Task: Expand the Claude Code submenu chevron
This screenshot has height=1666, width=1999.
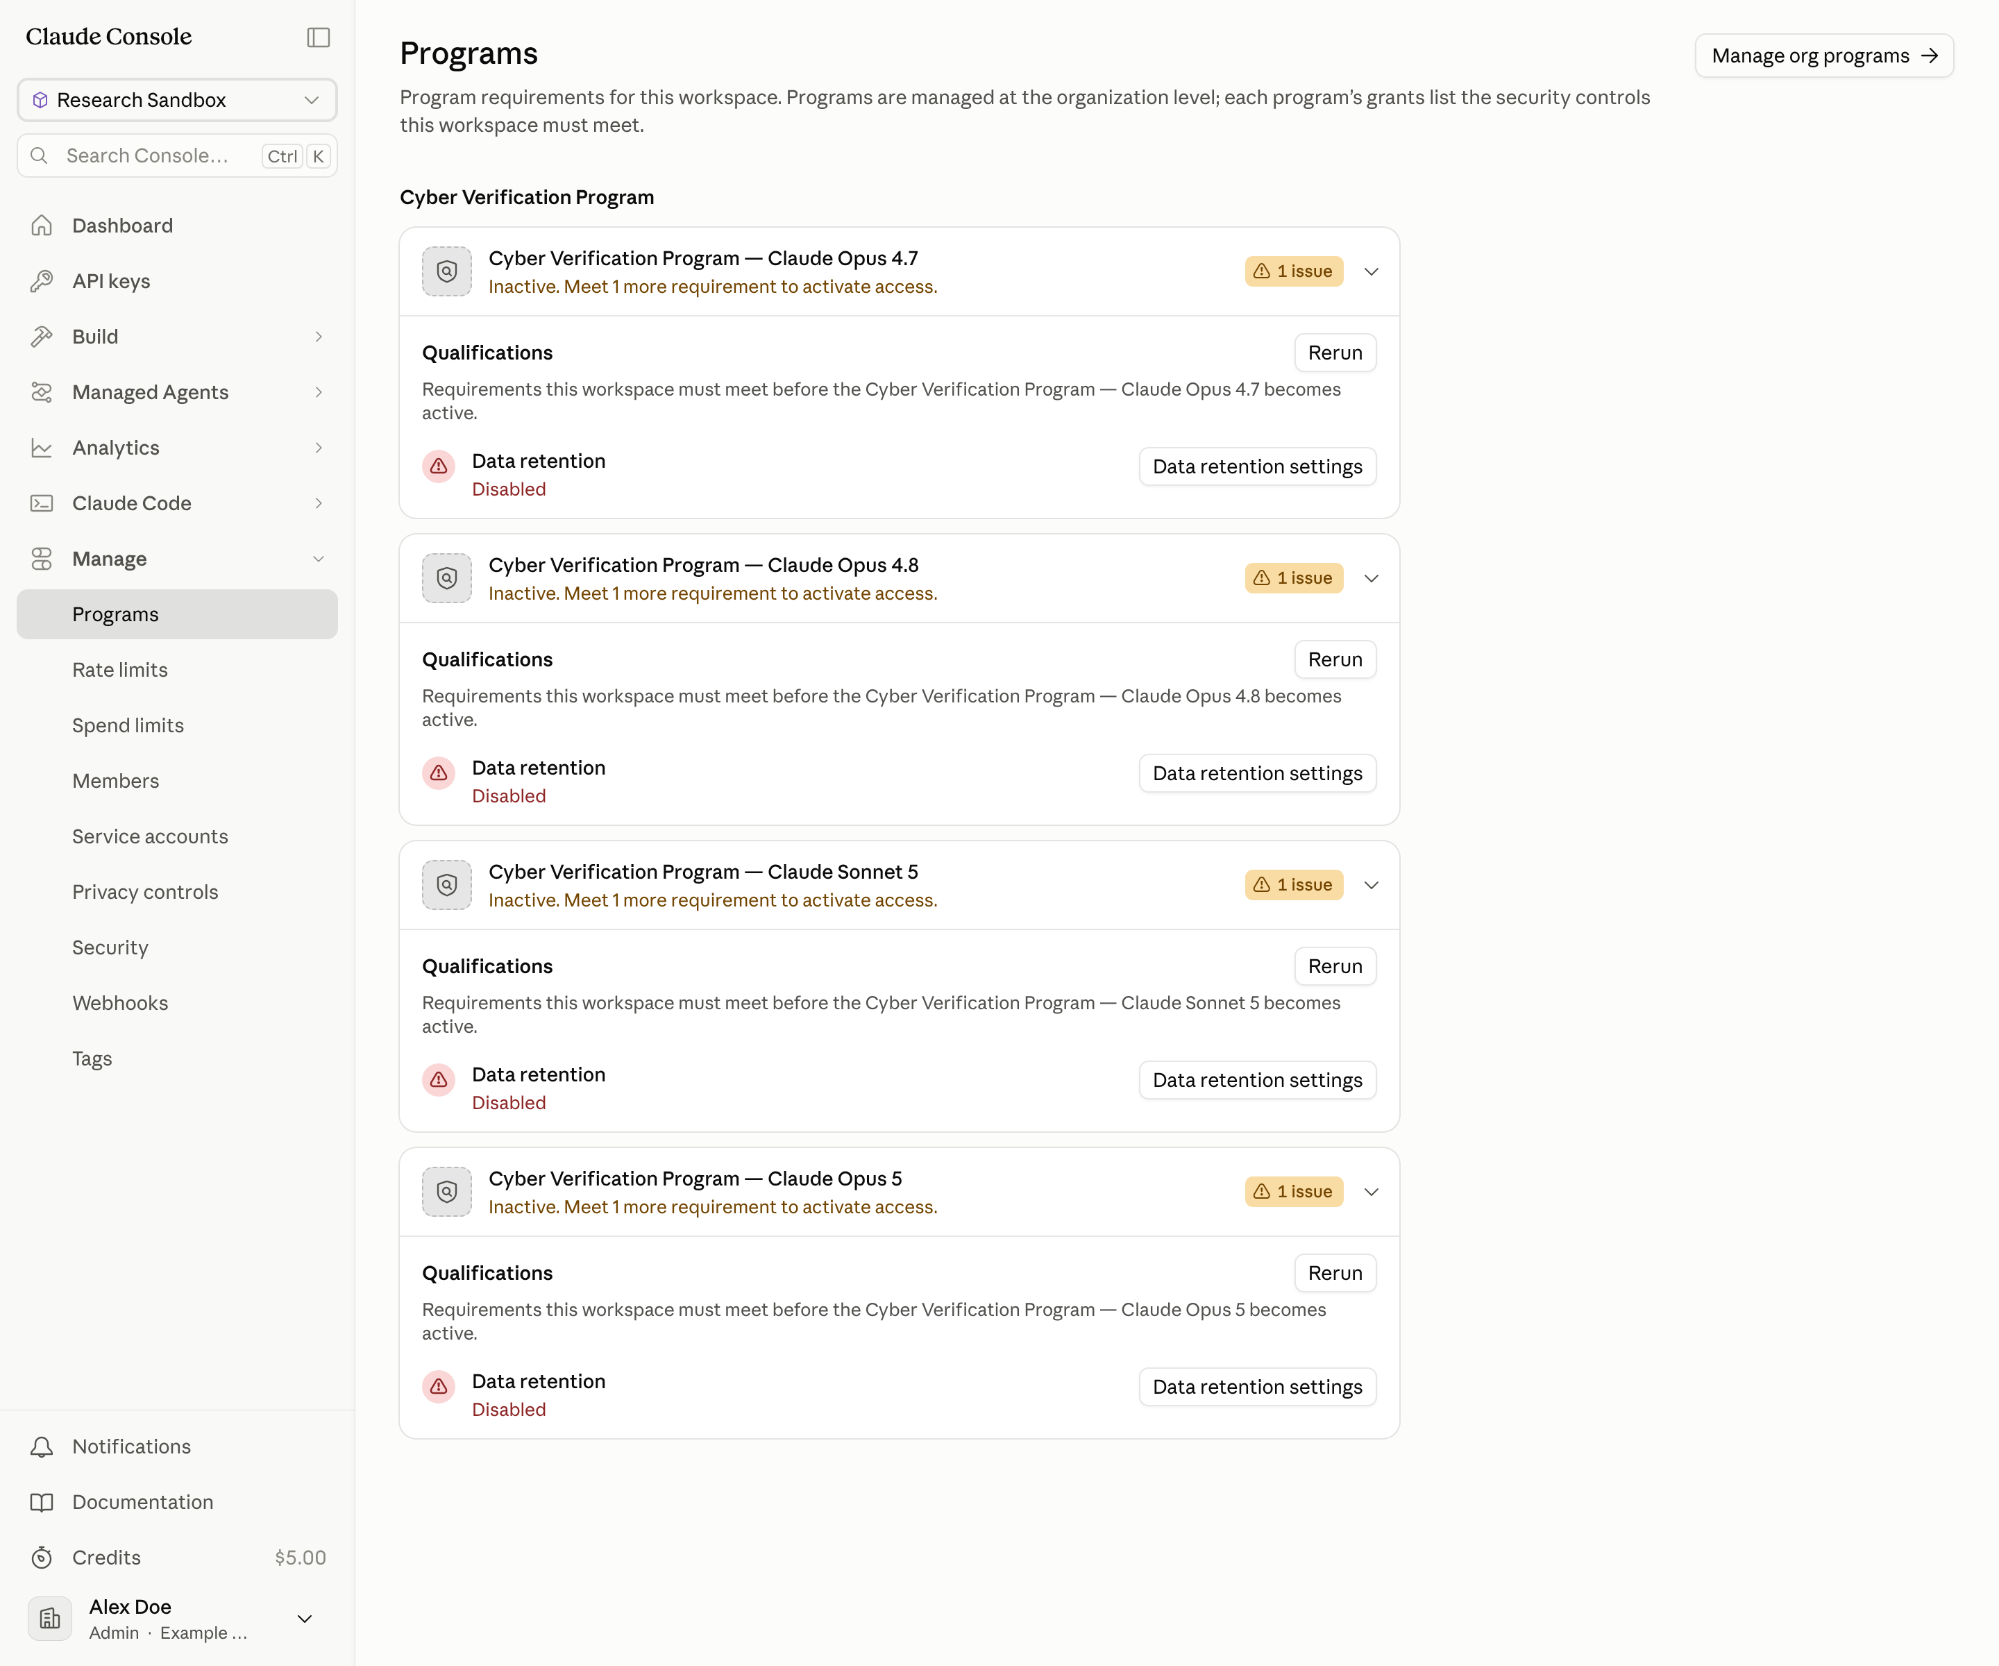Action: click(319, 503)
